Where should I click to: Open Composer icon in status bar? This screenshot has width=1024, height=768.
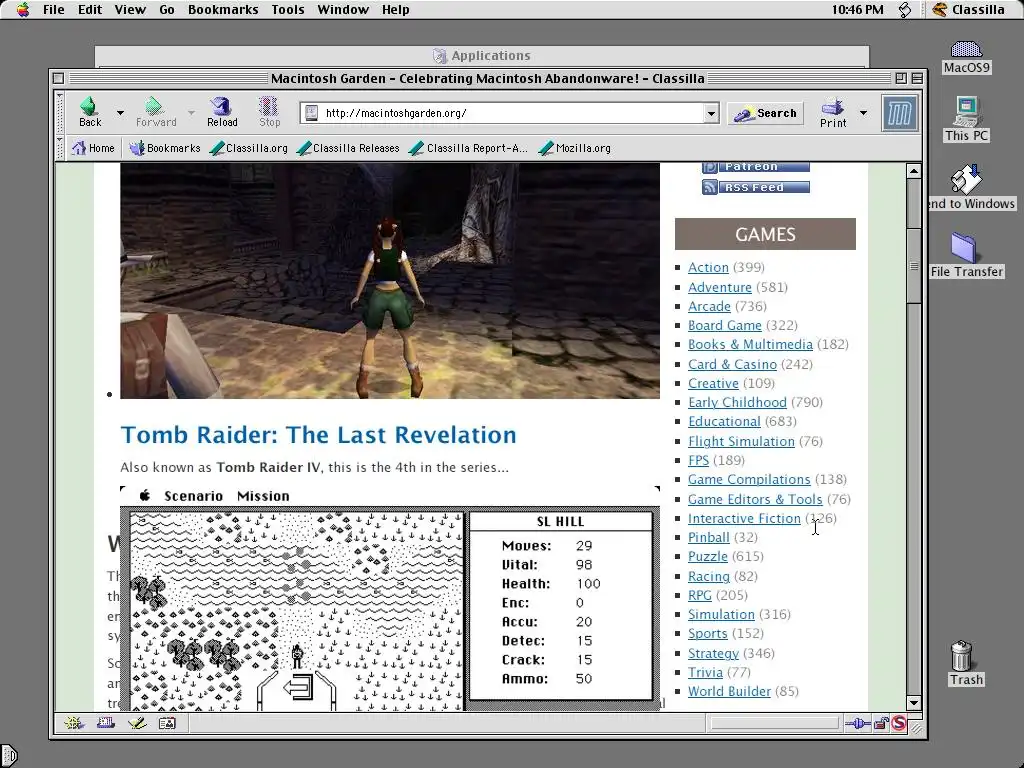pyautogui.click(x=137, y=723)
